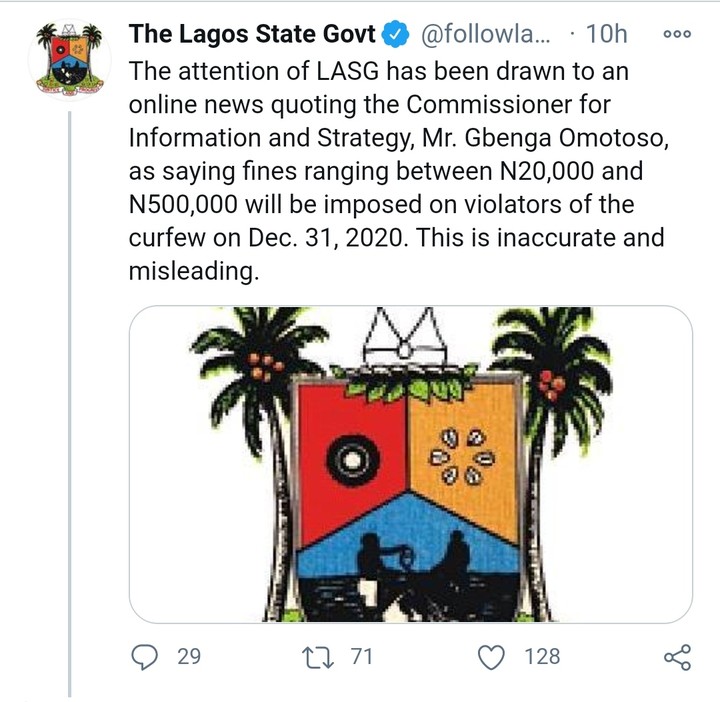Like the tweet with the heart icon
Screen dimensions: 720x702
[x=490, y=656]
